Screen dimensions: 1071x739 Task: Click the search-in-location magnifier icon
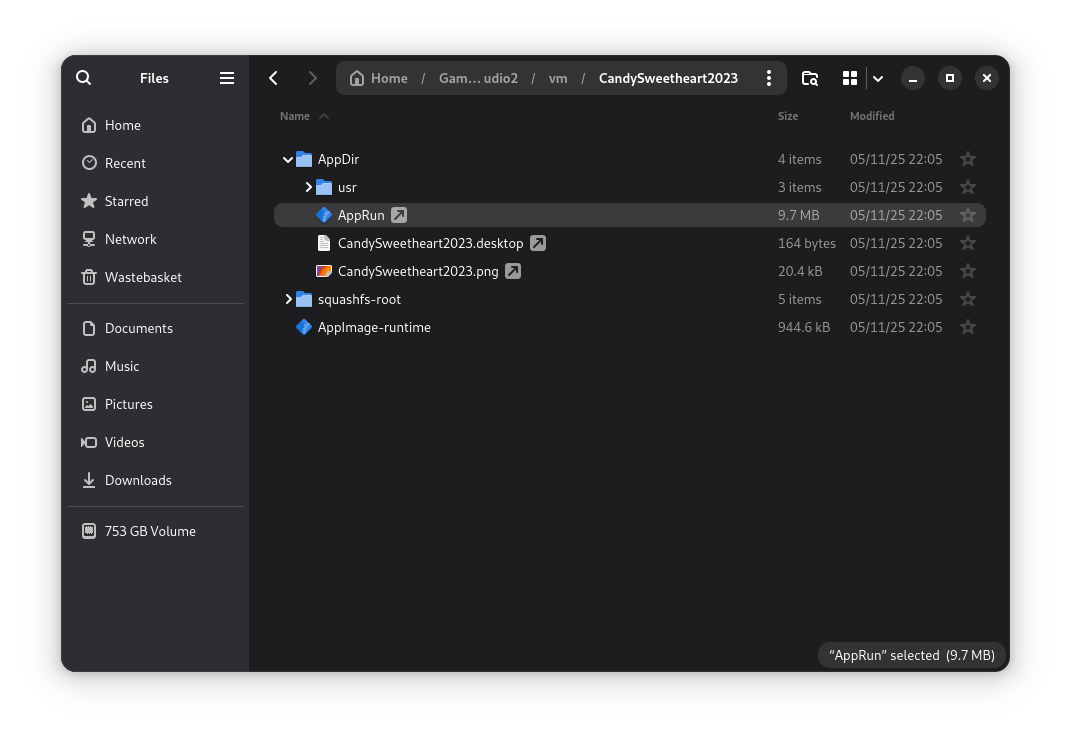(x=809, y=77)
